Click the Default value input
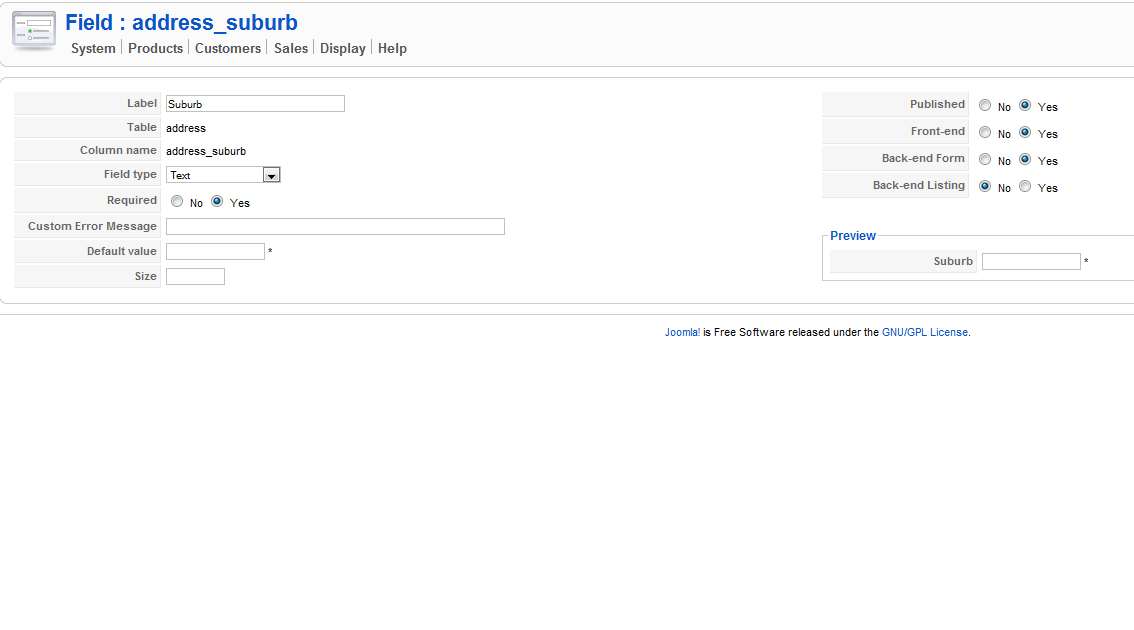1134x630 pixels. pyautogui.click(x=215, y=252)
